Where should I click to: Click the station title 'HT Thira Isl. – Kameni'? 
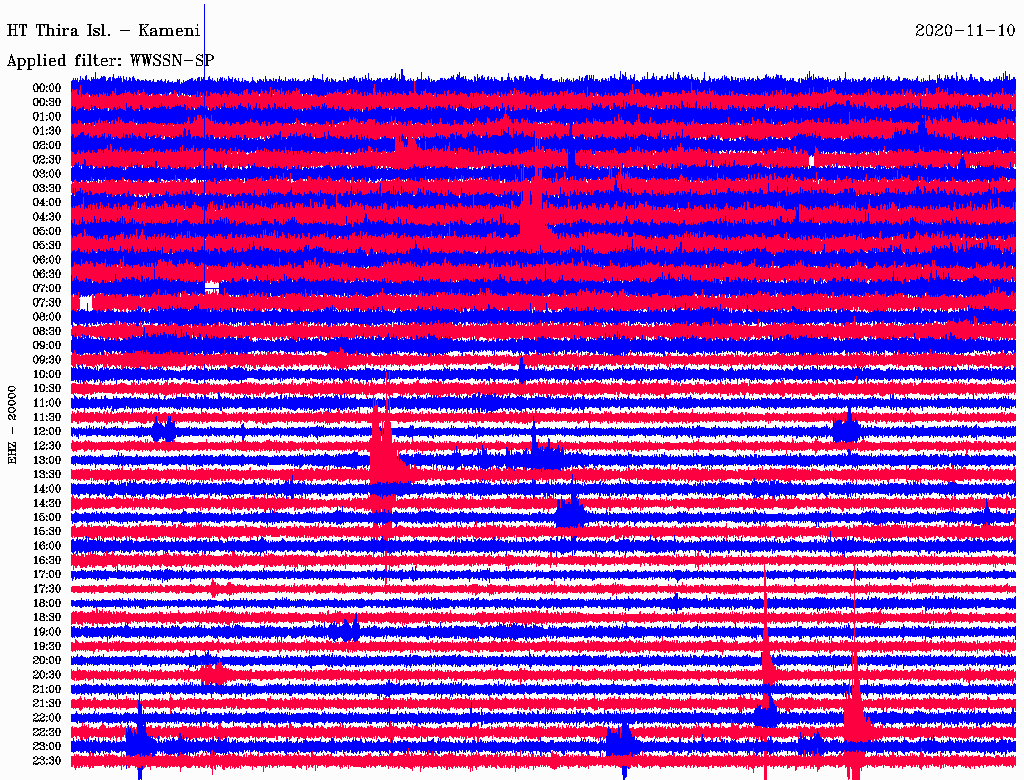pos(103,31)
